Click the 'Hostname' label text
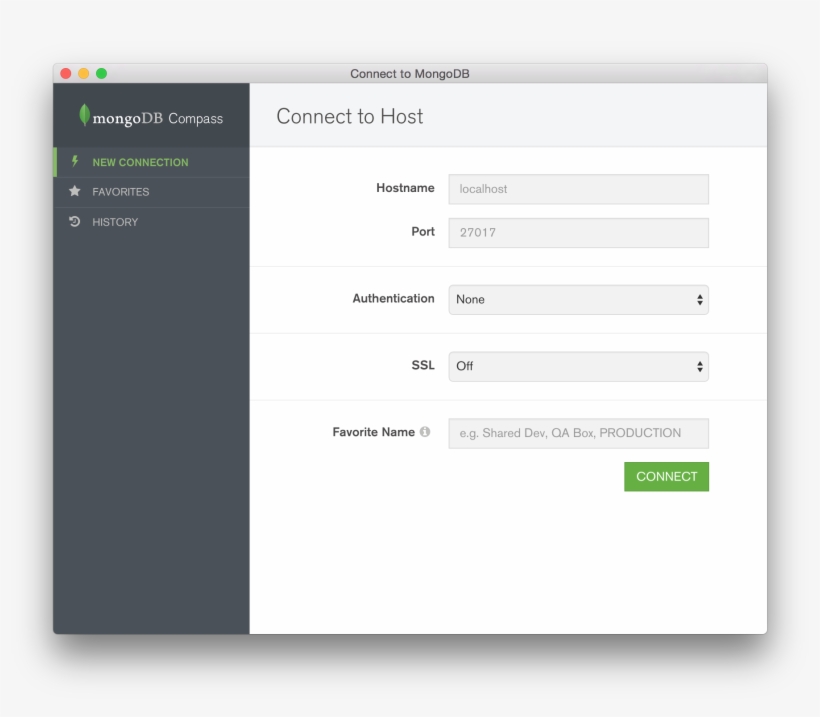 pos(405,188)
